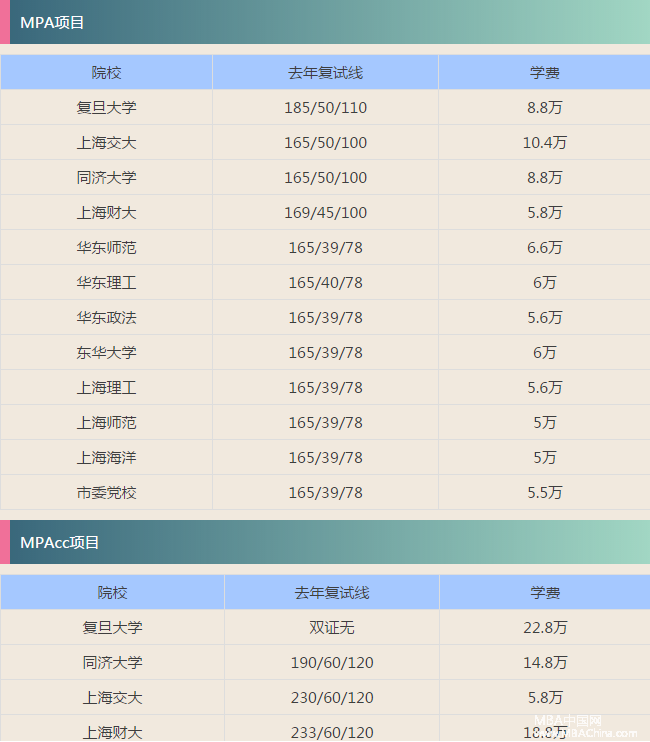Select the 双证无 cell in MPAcc table
This screenshot has width=650, height=742.
[x=332, y=628]
